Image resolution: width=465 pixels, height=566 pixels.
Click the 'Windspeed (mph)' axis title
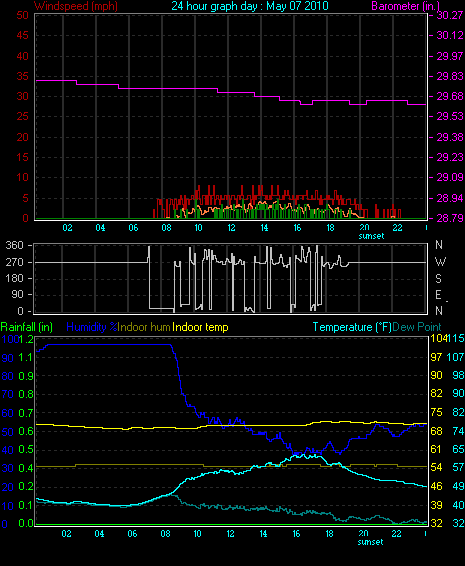76,6
